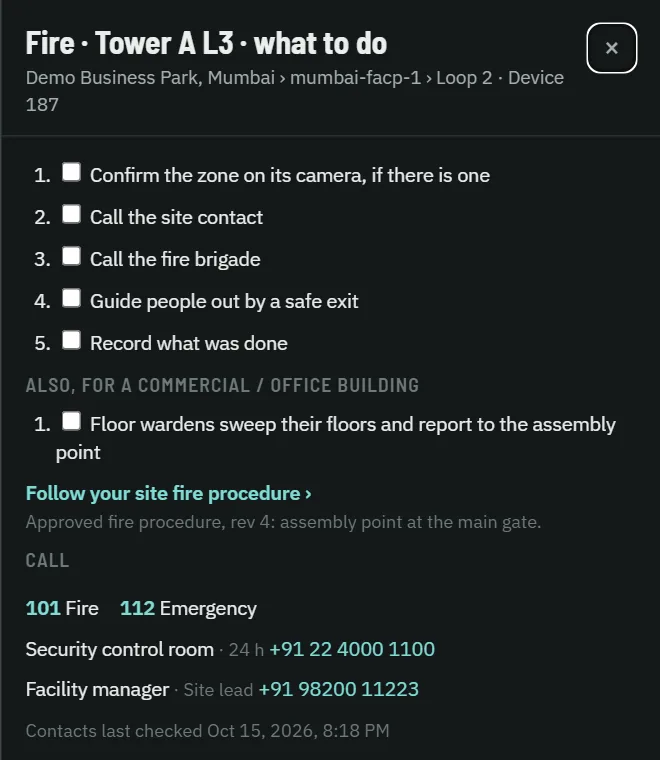660x760 pixels.
Task: Check off 'Call the site contact'
Action: (x=71, y=214)
